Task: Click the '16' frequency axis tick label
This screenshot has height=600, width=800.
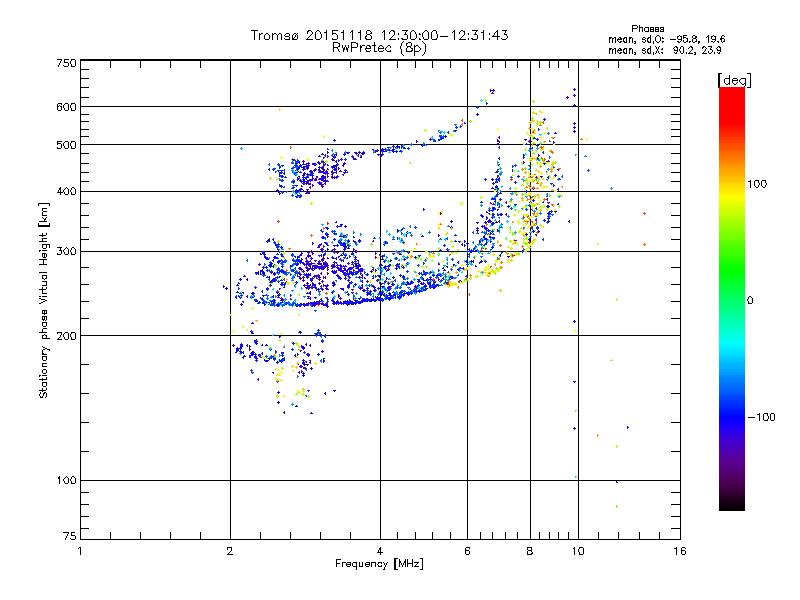Action: tap(680, 551)
